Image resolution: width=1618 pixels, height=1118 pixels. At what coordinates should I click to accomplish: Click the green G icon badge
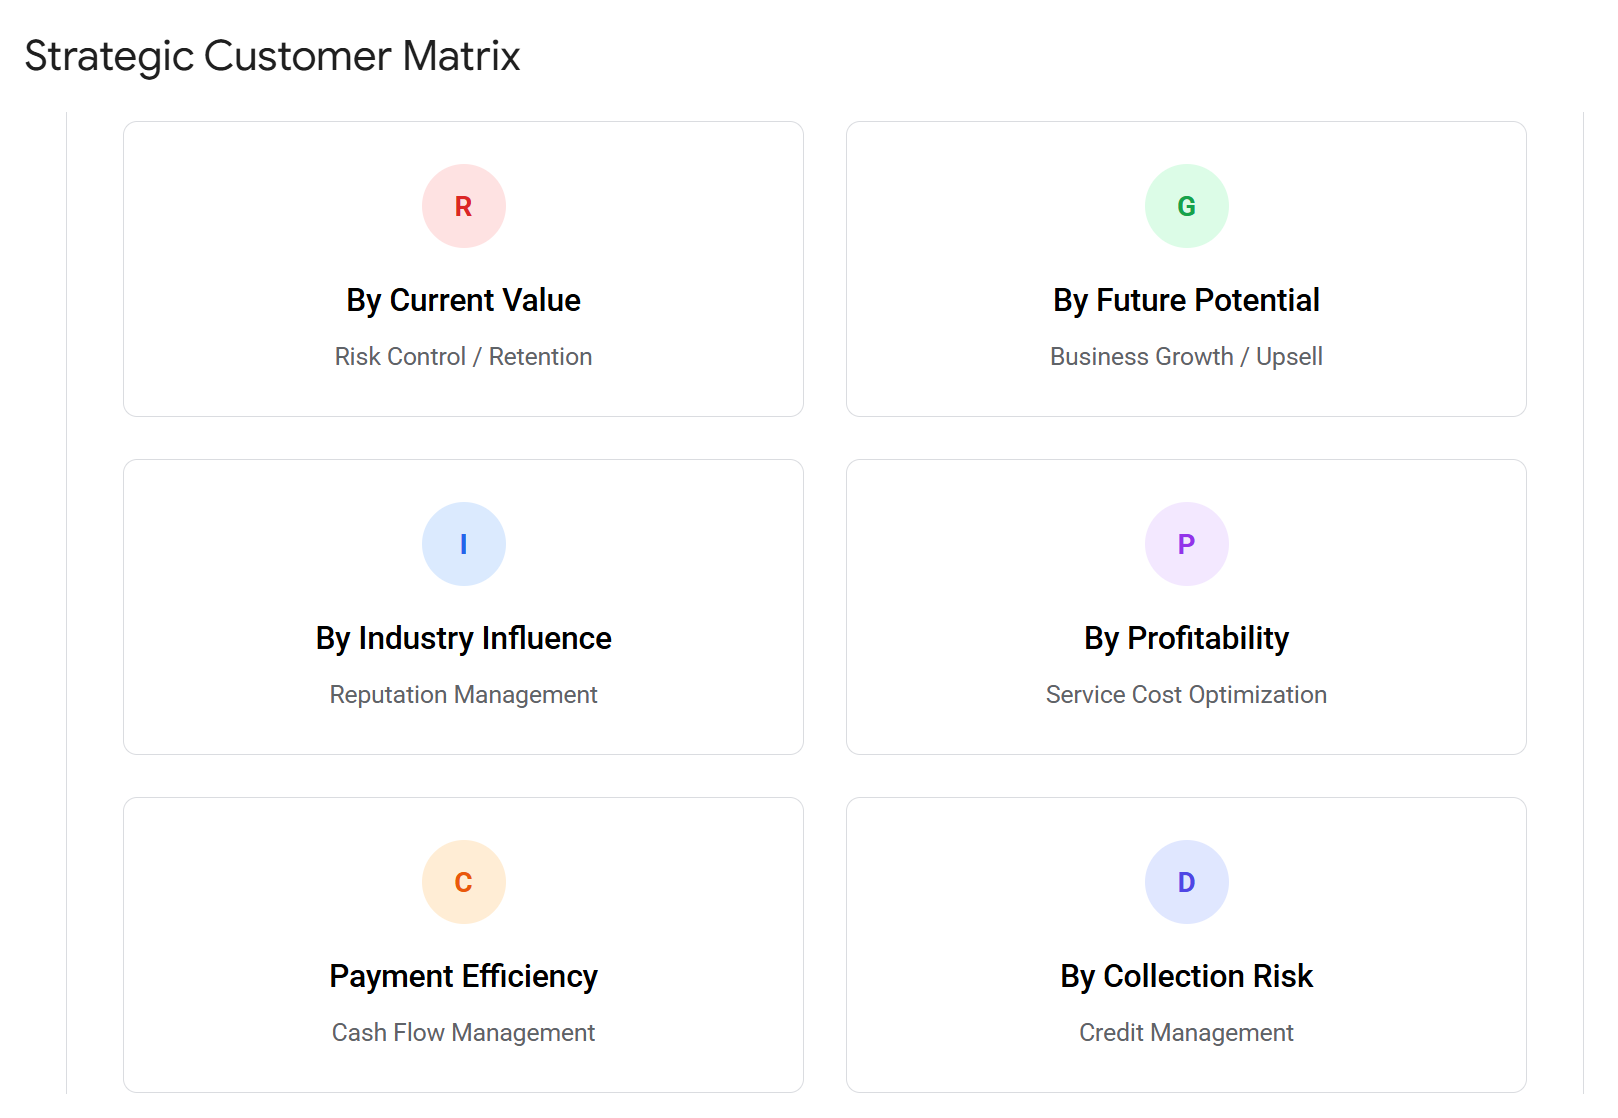(x=1186, y=205)
